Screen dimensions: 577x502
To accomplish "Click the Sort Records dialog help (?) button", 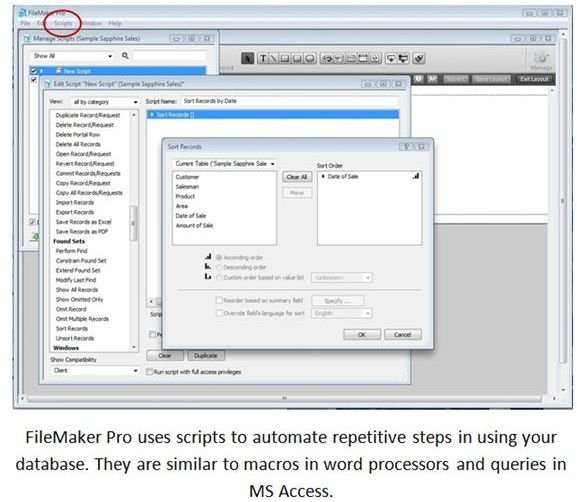I will coord(406,146).
